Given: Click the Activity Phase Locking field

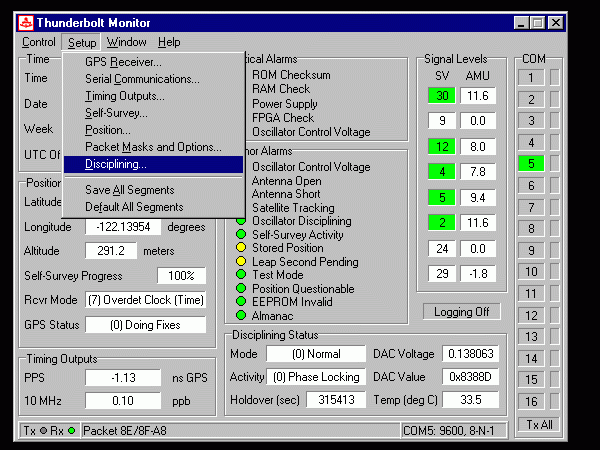Looking at the screenshot, I should pos(316,377).
